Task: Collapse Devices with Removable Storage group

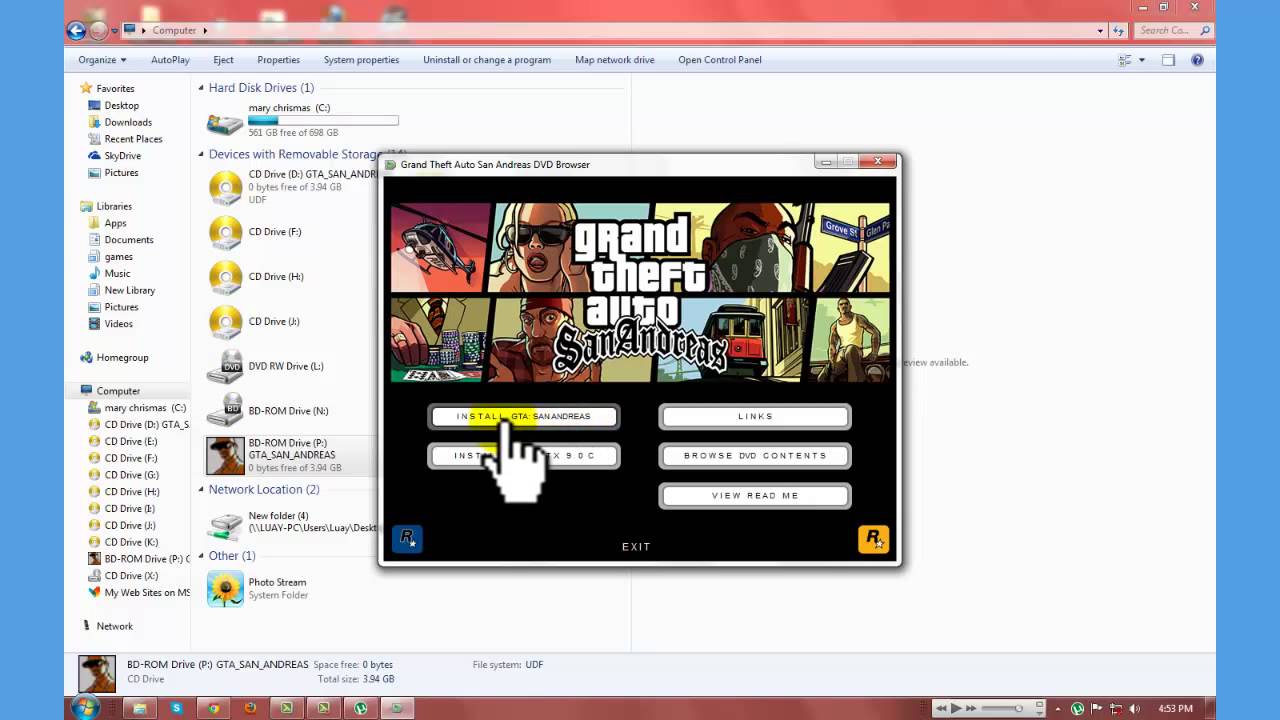Action: point(201,155)
